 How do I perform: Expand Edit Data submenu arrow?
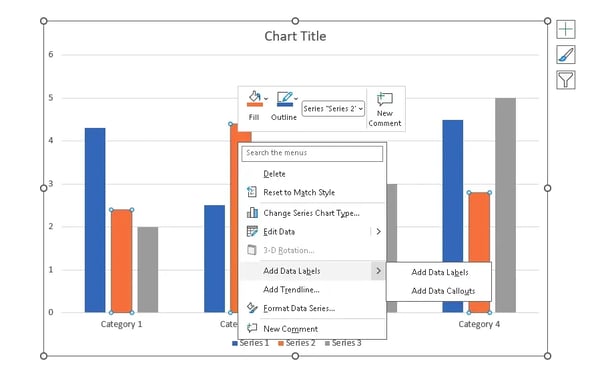point(378,231)
